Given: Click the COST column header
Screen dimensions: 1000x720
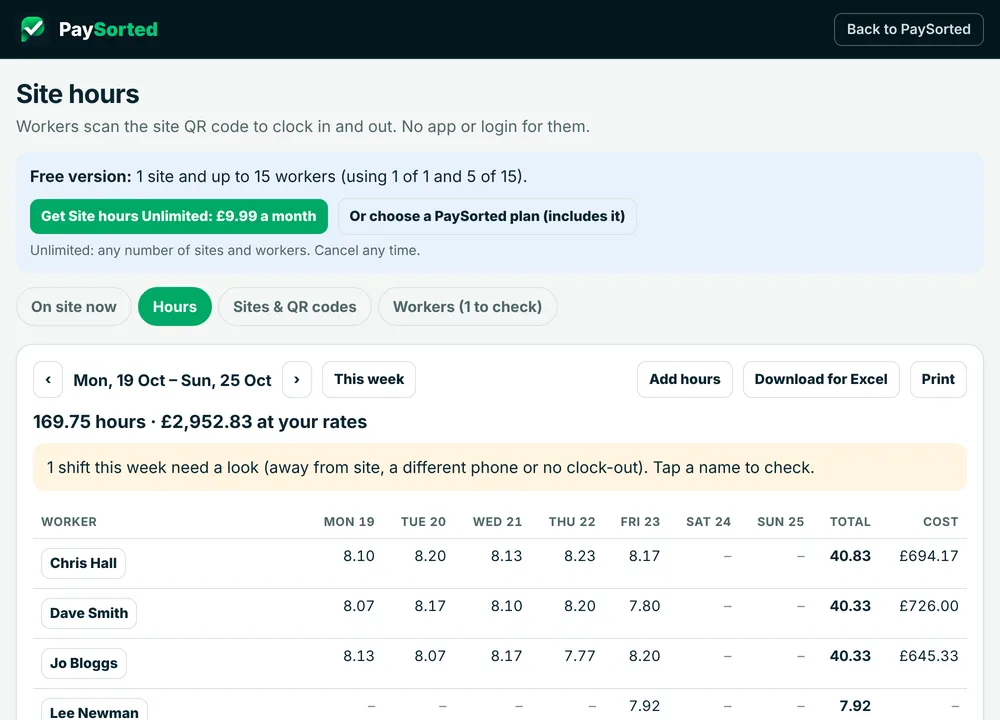Looking at the screenshot, I should pyautogui.click(x=941, y=522).
